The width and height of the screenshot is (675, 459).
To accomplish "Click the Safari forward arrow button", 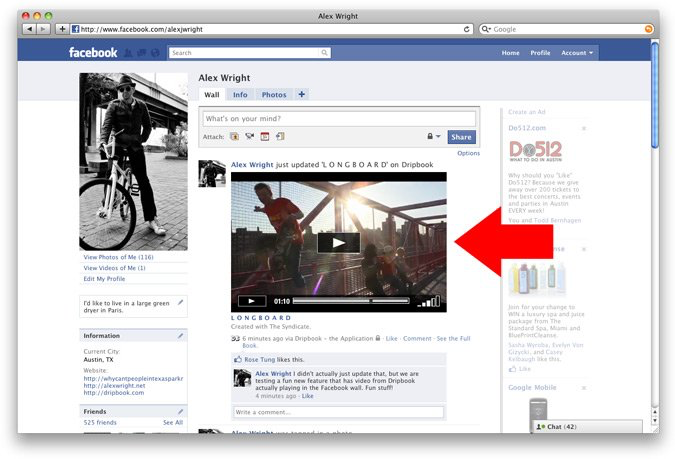I will coord(43,29).
